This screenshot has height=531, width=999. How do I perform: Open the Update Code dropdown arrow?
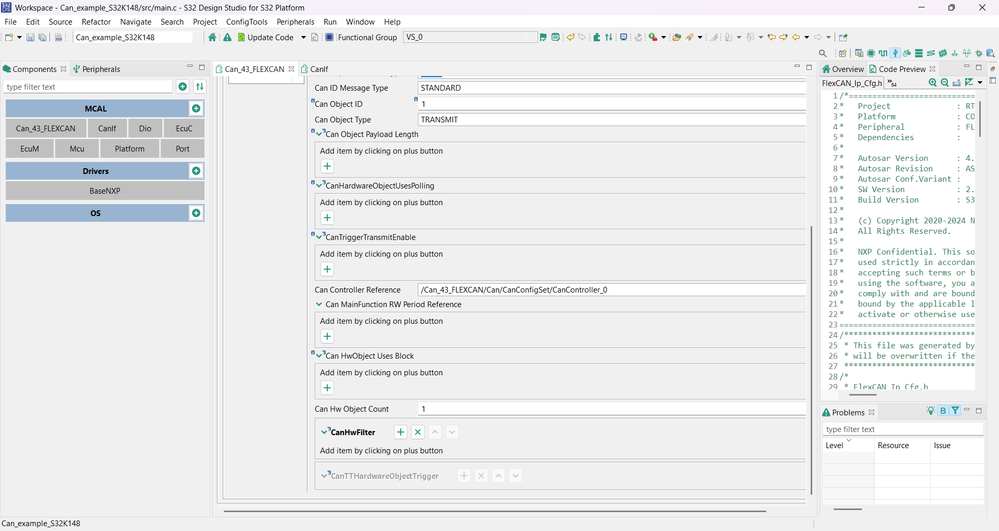coord(303,37)
